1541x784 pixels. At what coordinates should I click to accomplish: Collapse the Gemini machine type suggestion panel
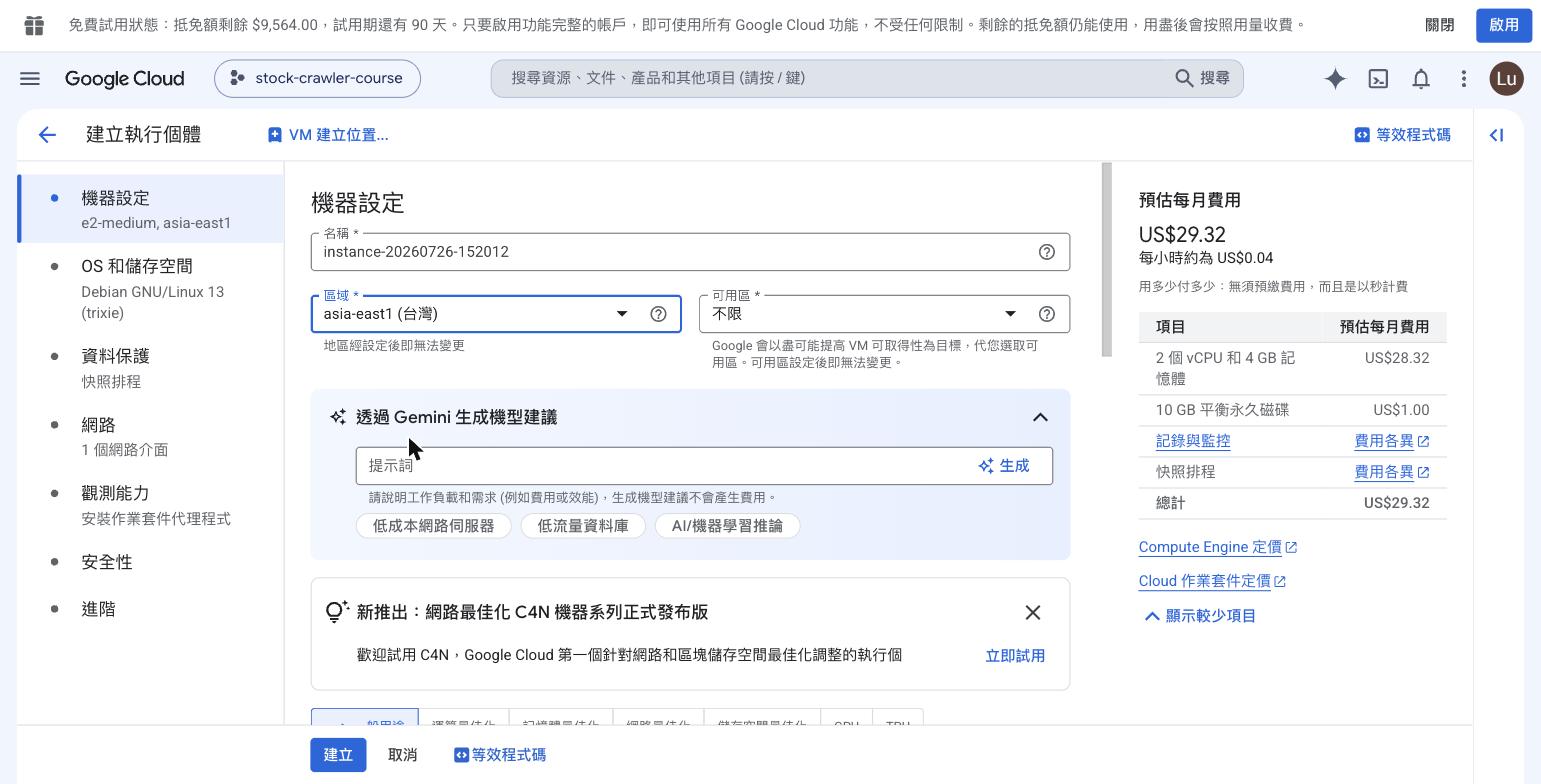(x=1040, y=417)
